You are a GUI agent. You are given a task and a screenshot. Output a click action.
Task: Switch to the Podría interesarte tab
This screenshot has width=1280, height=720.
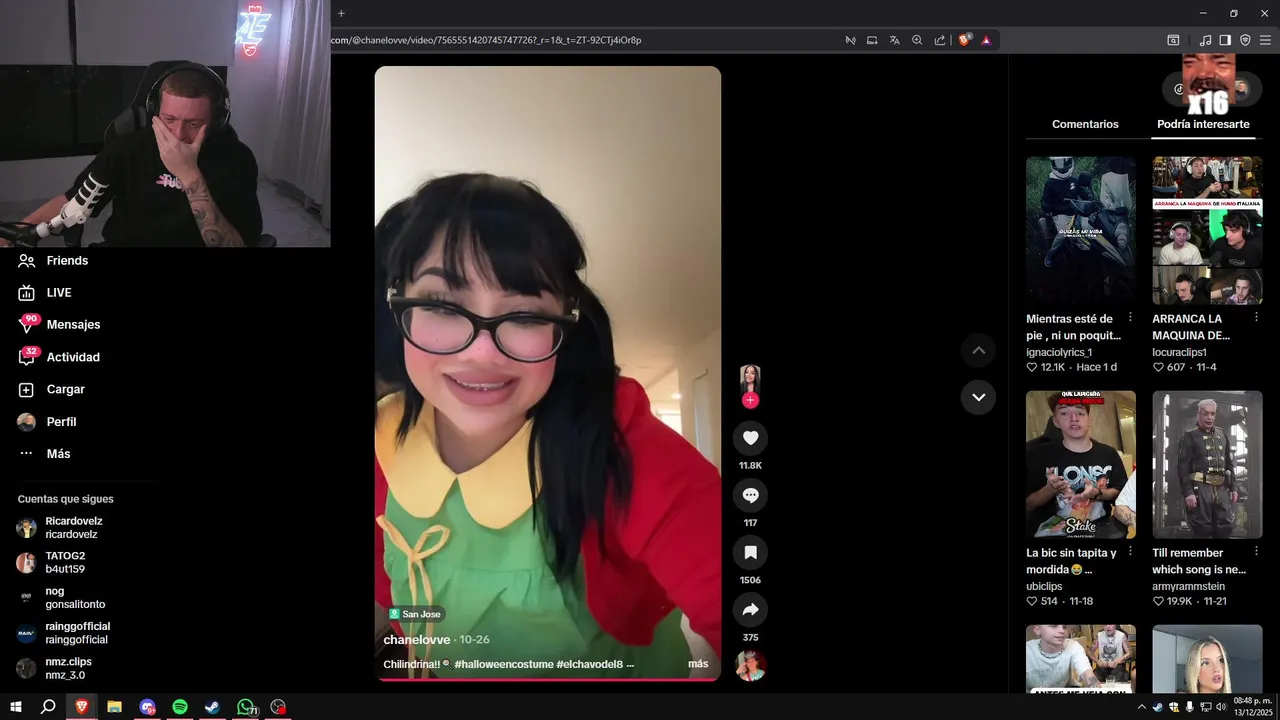tap(1203, 124)
